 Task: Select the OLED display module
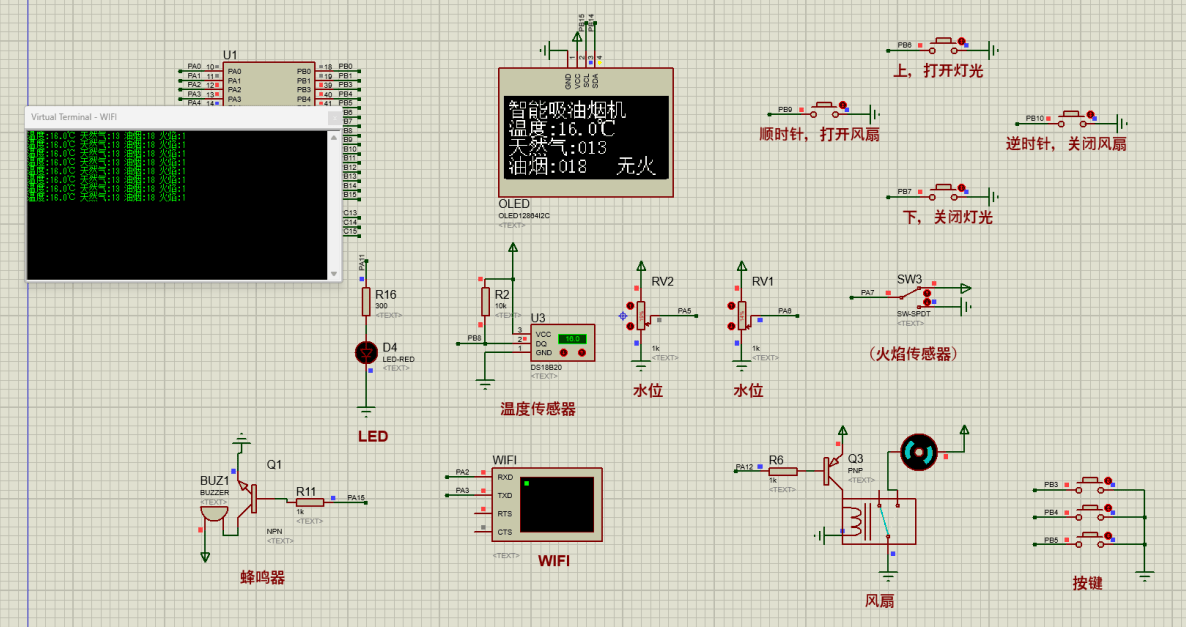[x=586, y=133]
